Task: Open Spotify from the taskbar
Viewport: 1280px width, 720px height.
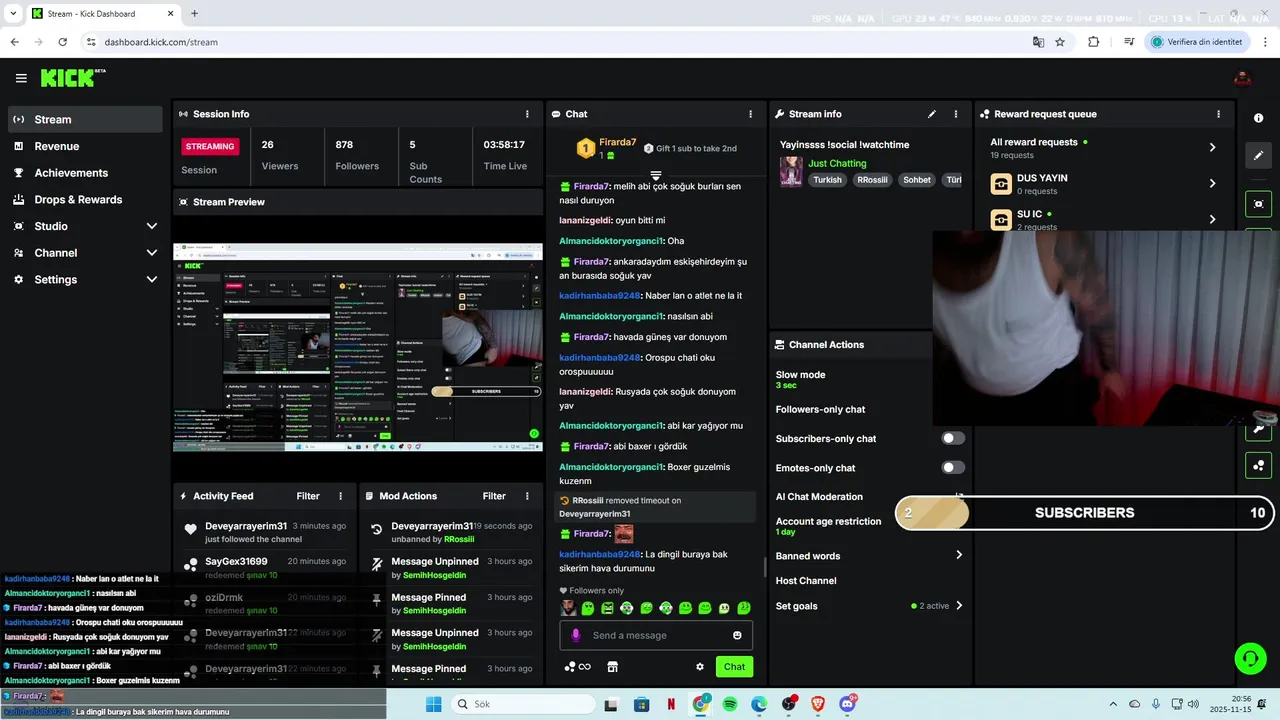Action: tap(730, 704)
